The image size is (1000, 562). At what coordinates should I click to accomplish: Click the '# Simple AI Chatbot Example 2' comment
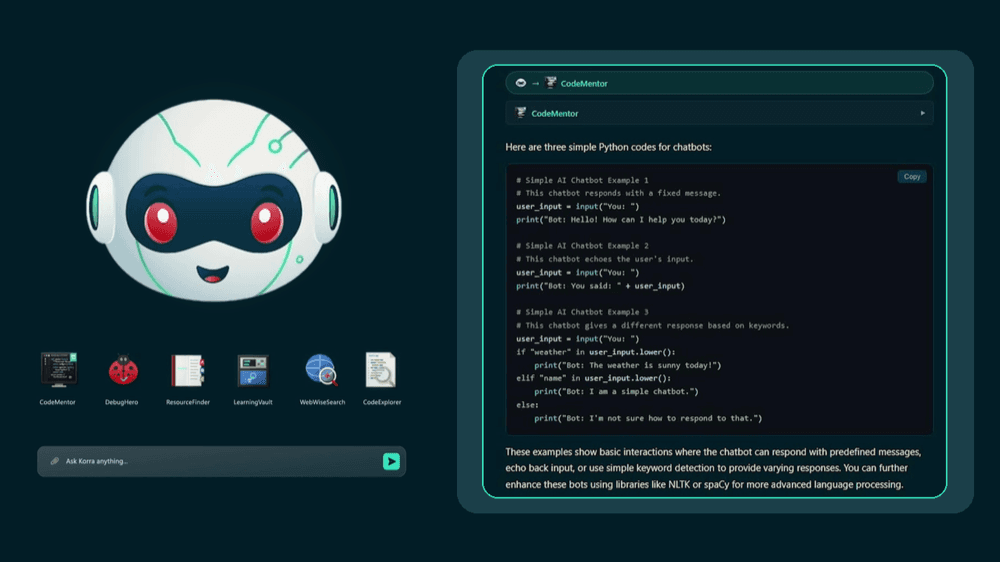582,246
